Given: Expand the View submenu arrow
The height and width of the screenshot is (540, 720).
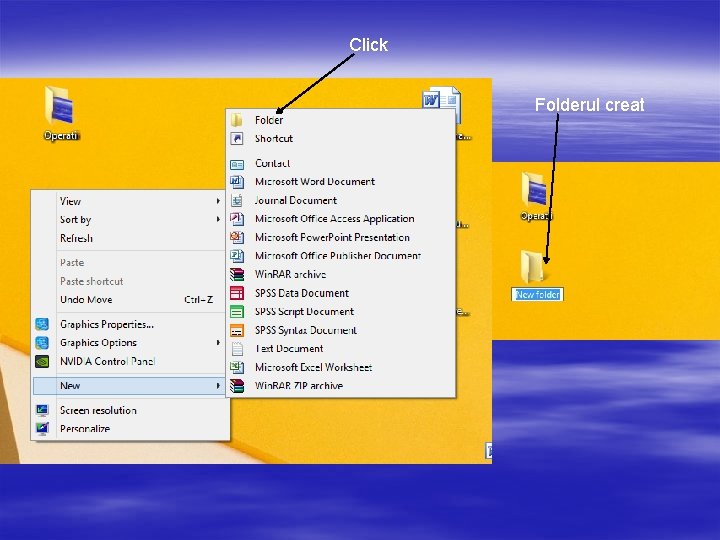Looking at the screenshot, I should click(218, 201).
